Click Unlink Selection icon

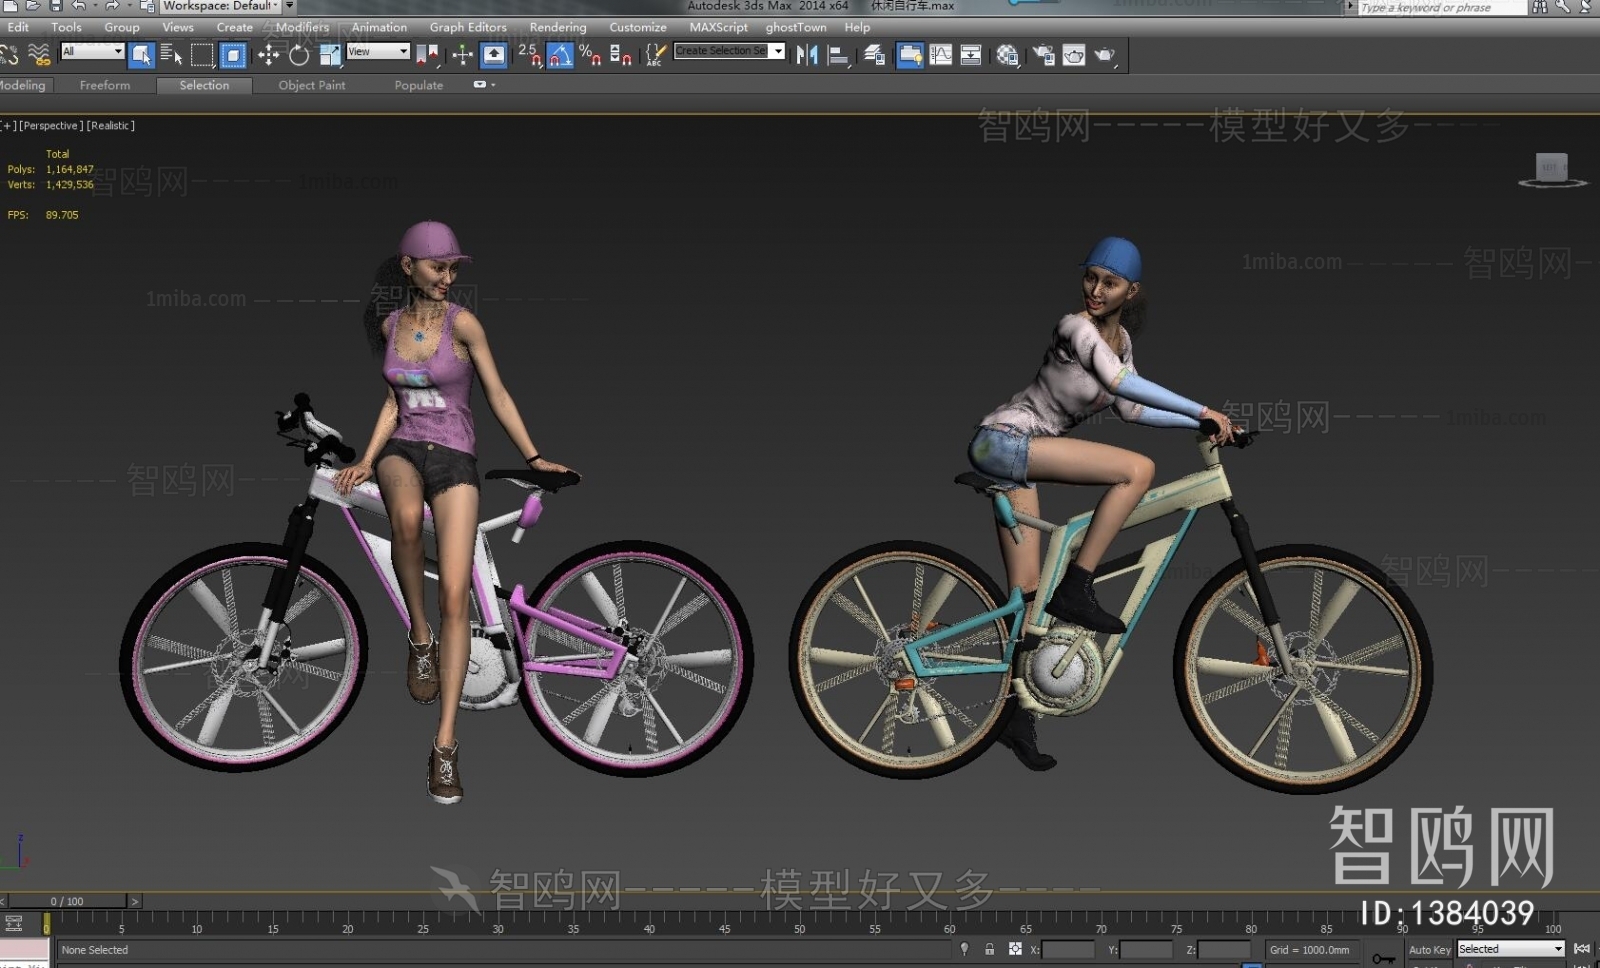9,55
